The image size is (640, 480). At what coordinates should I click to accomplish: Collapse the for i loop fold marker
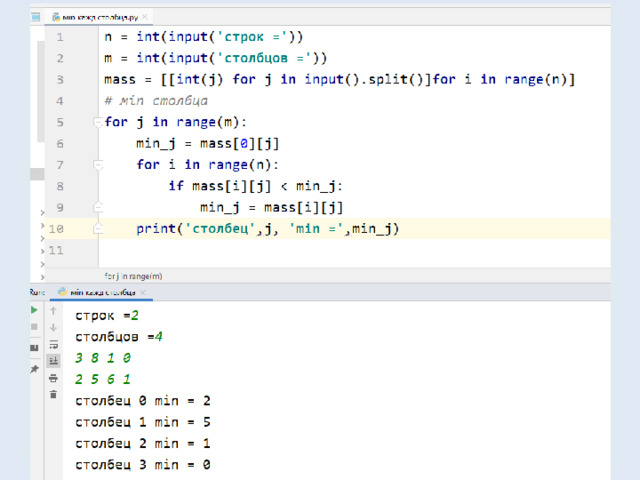[98, 164]
